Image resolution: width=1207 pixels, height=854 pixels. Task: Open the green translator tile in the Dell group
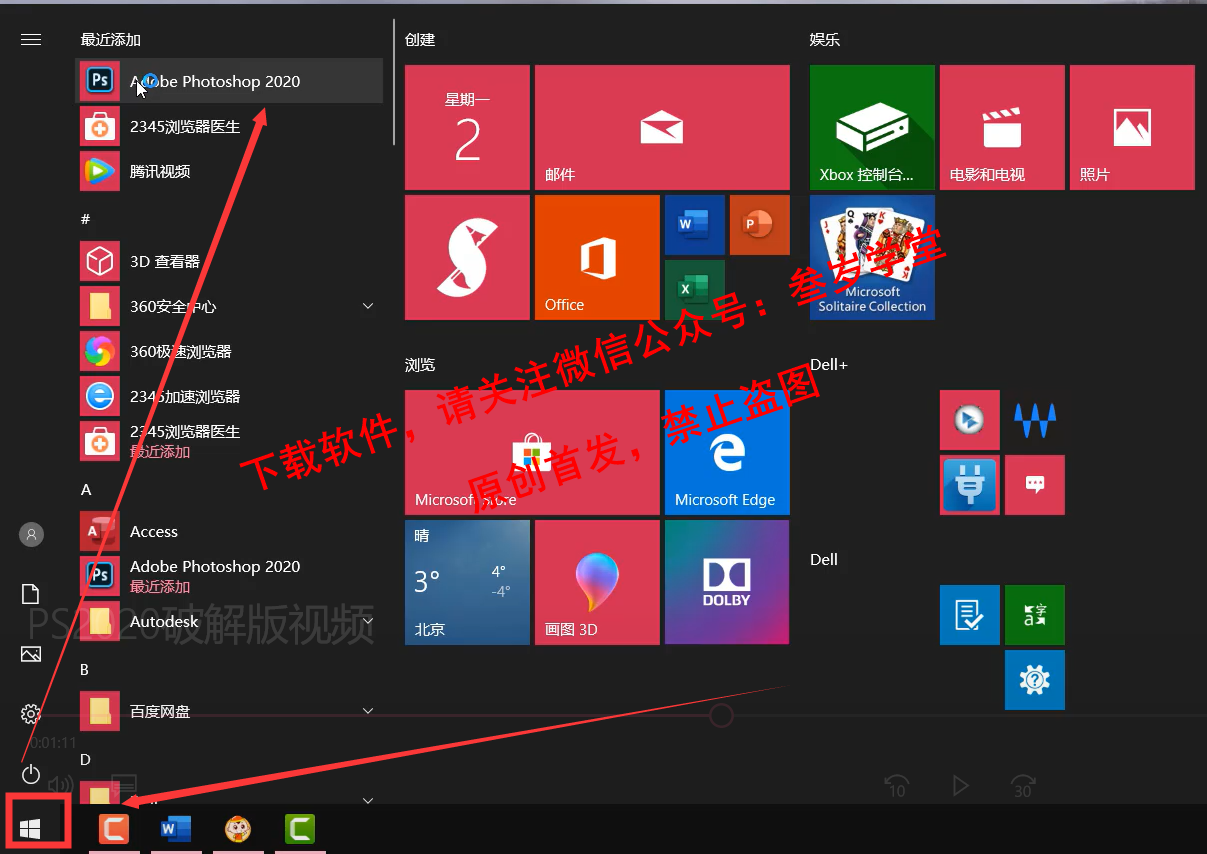click(1035, 615)
